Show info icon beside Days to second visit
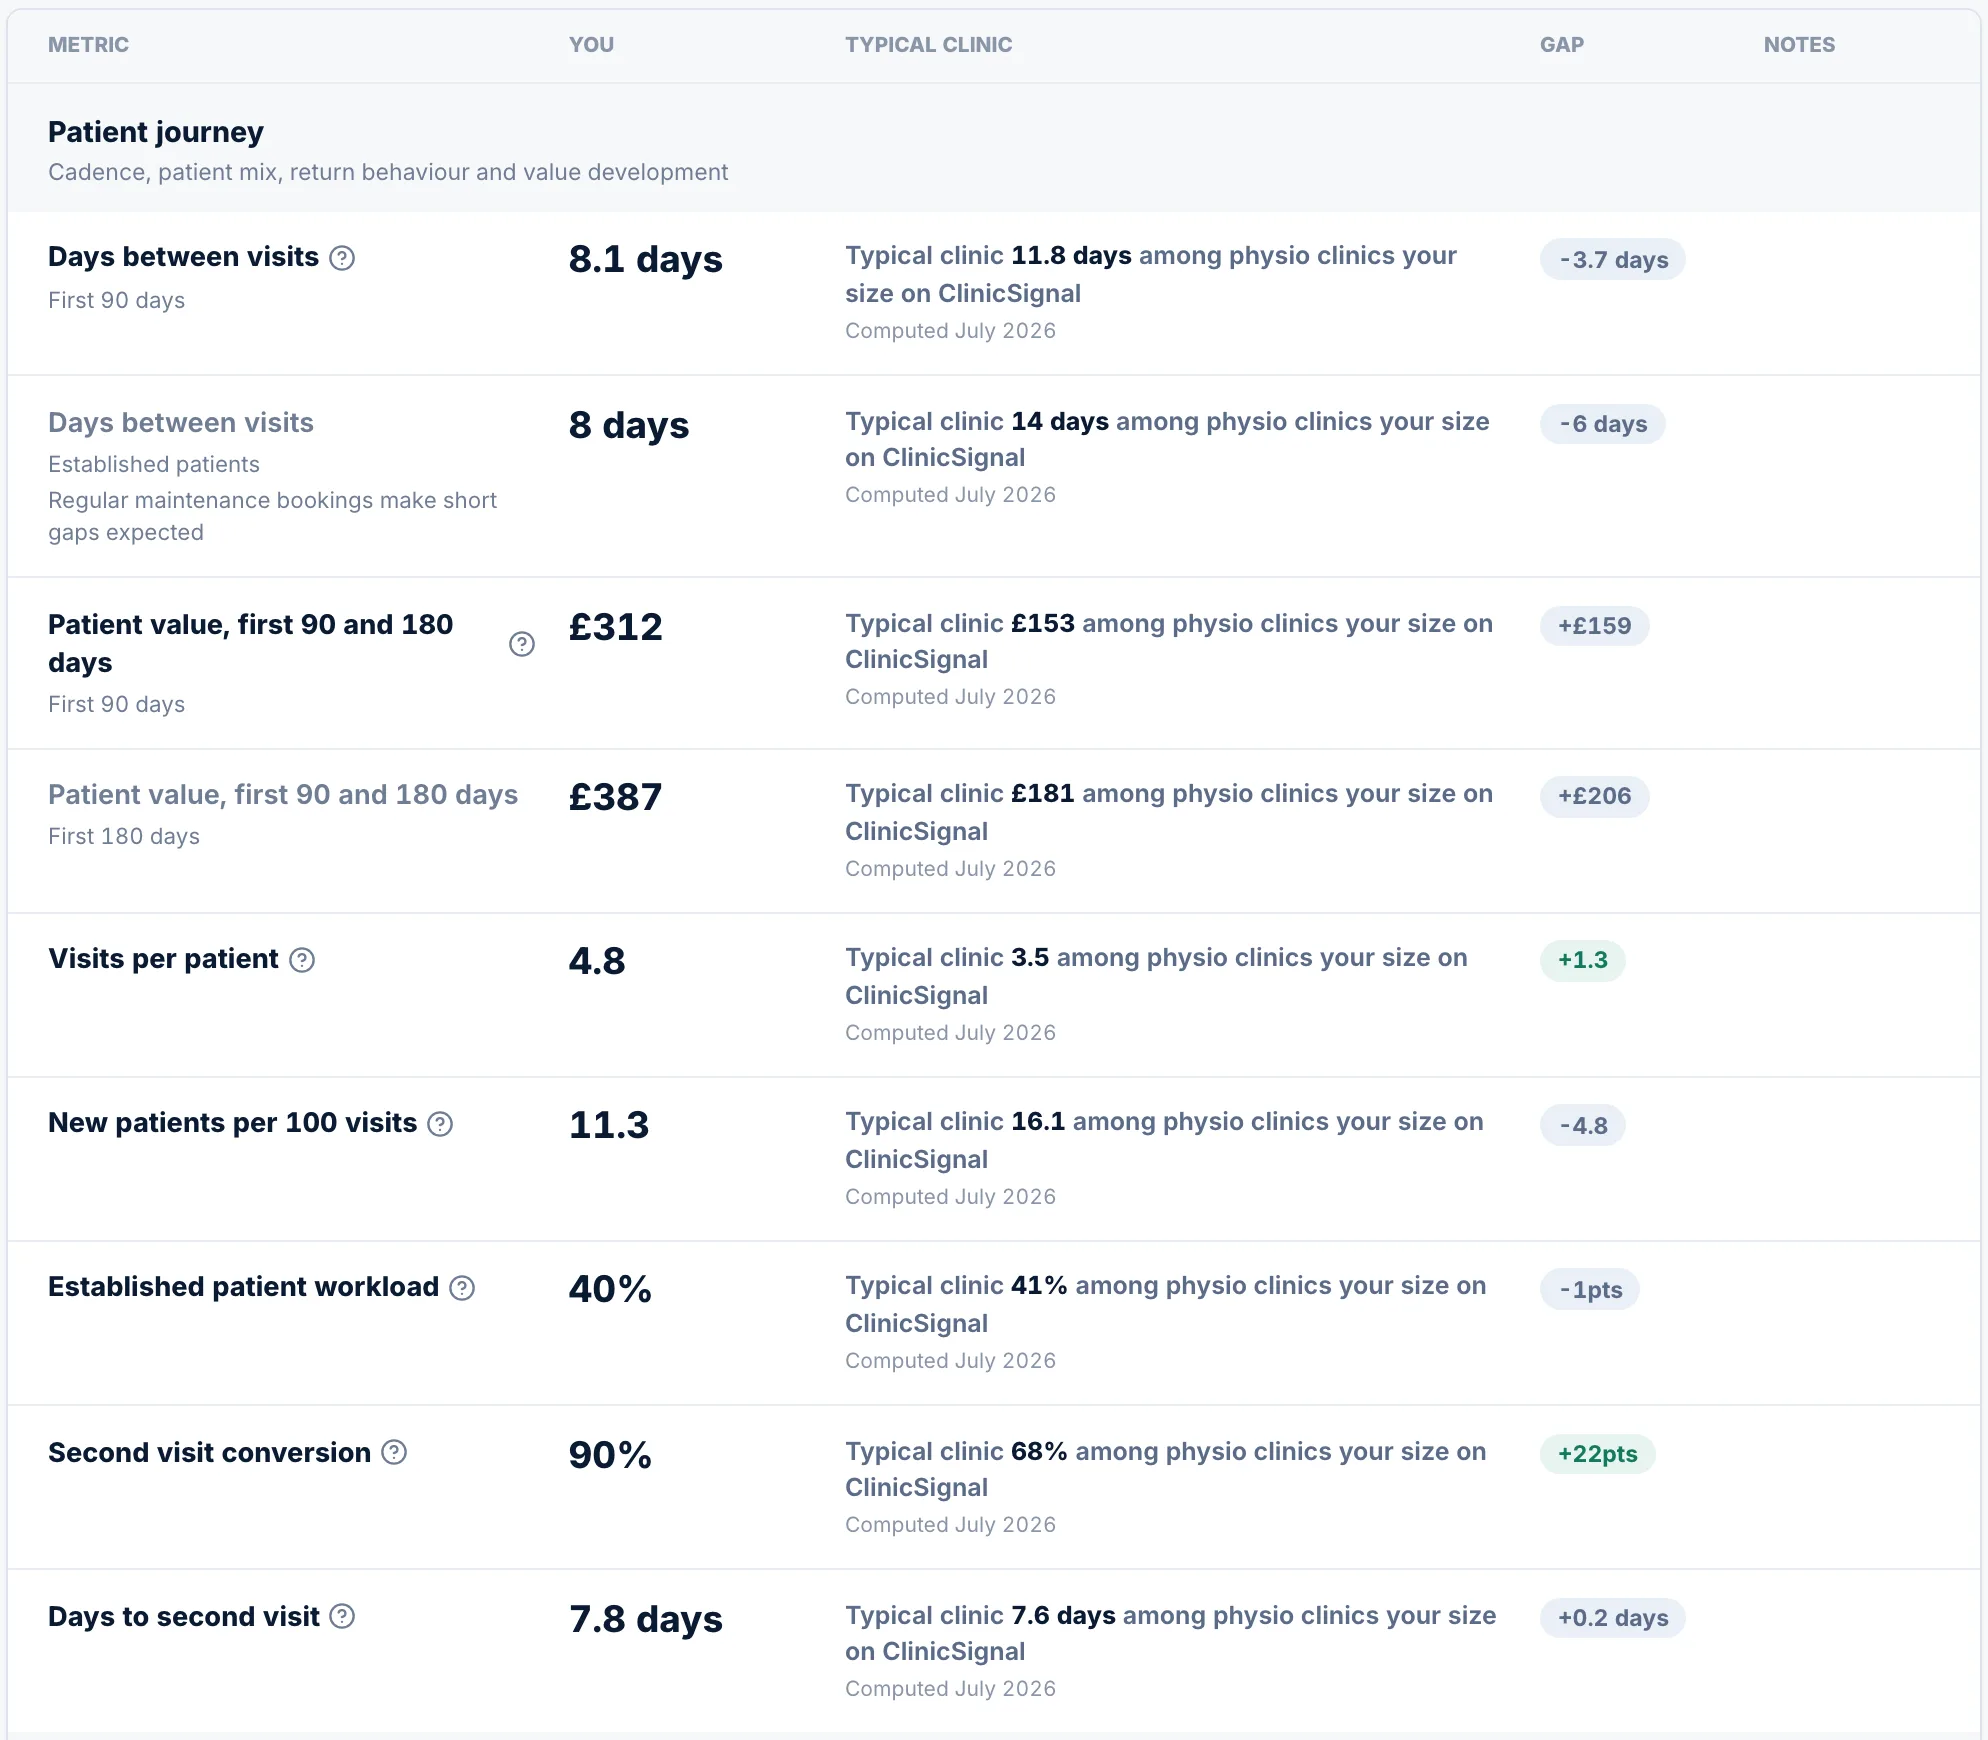The width and height of the screenshot is (1988, 1740). pos(342,1616)
